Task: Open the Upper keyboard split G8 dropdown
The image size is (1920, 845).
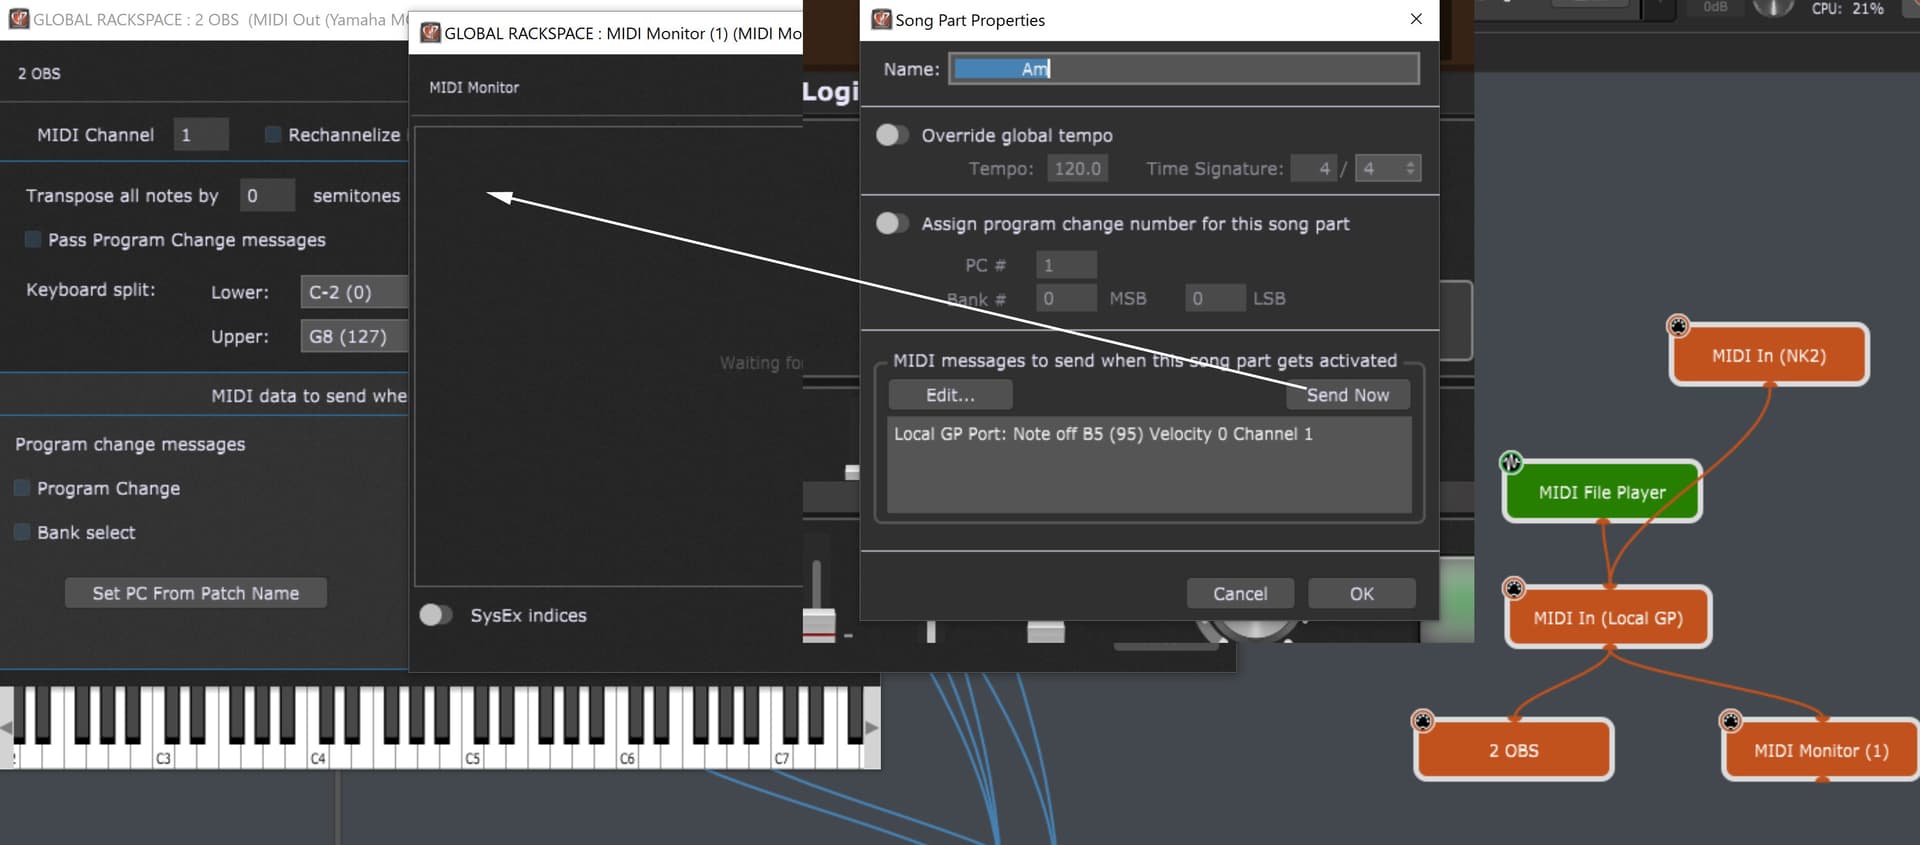Action: click(x=353, y=337)
